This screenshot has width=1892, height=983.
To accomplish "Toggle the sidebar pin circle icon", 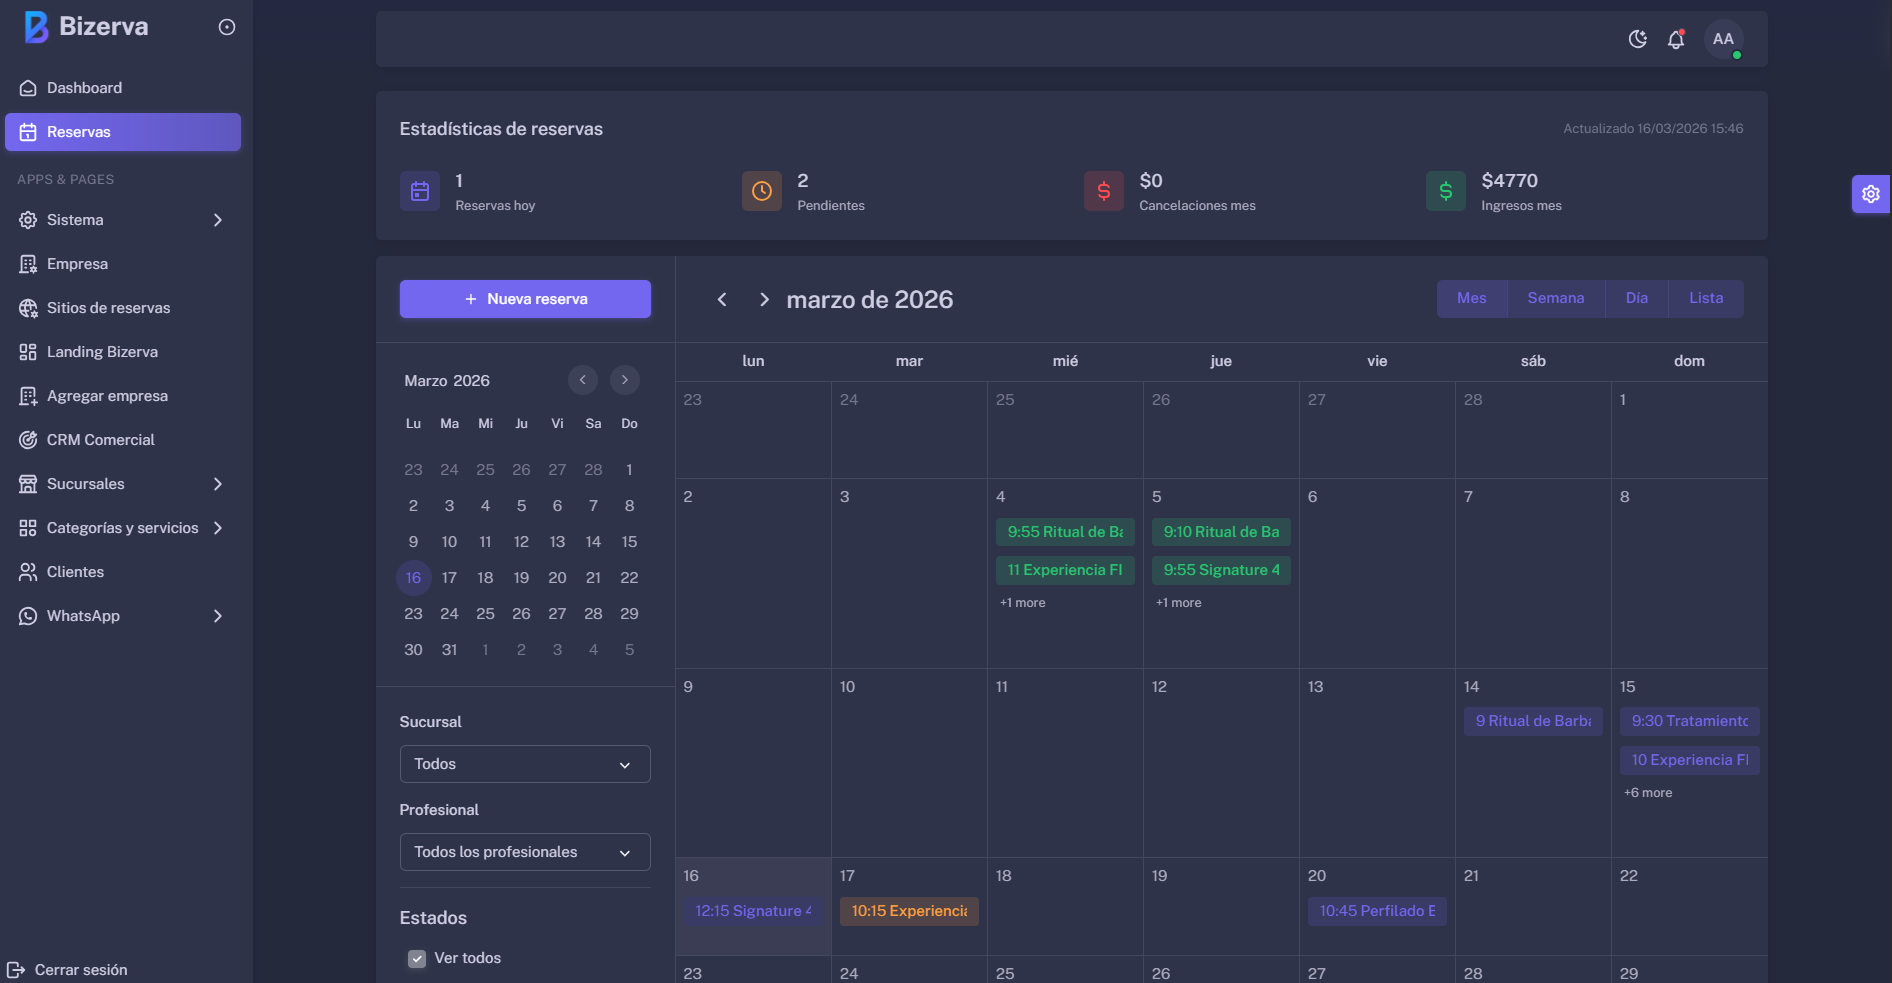I will click(x=227, y=27).
